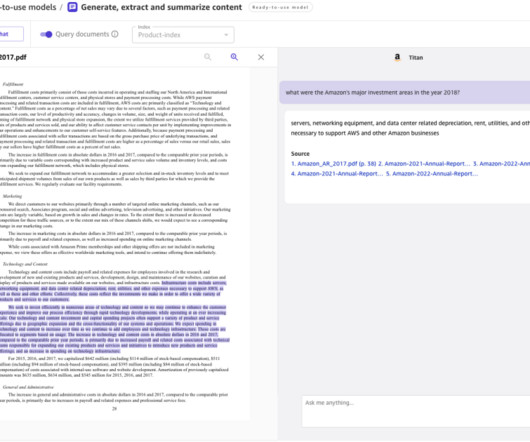
Task: Click the chat bubble icon beside the page title
Action: pos(72,7)
